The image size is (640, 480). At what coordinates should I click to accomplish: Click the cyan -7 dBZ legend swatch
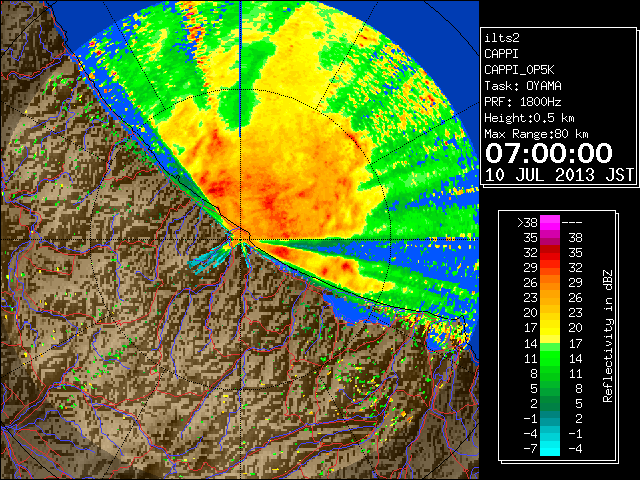[x=550, y=448]
